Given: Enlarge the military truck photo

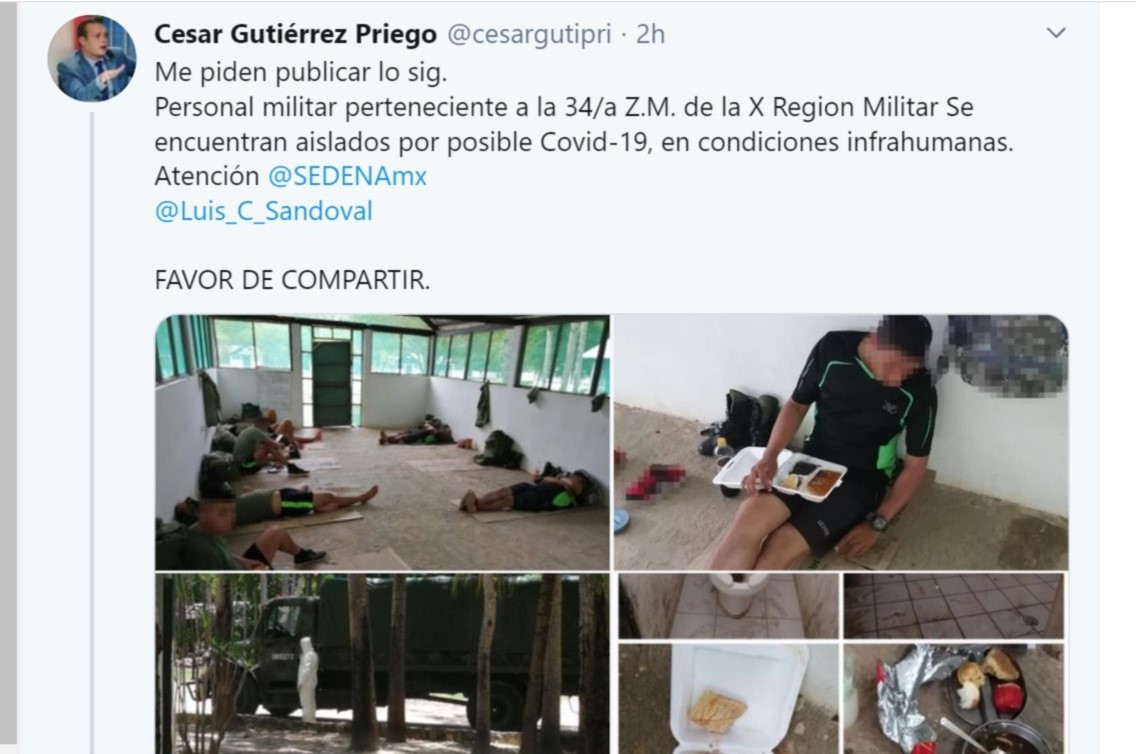Looking at the screenshot, I should (383, 664).
